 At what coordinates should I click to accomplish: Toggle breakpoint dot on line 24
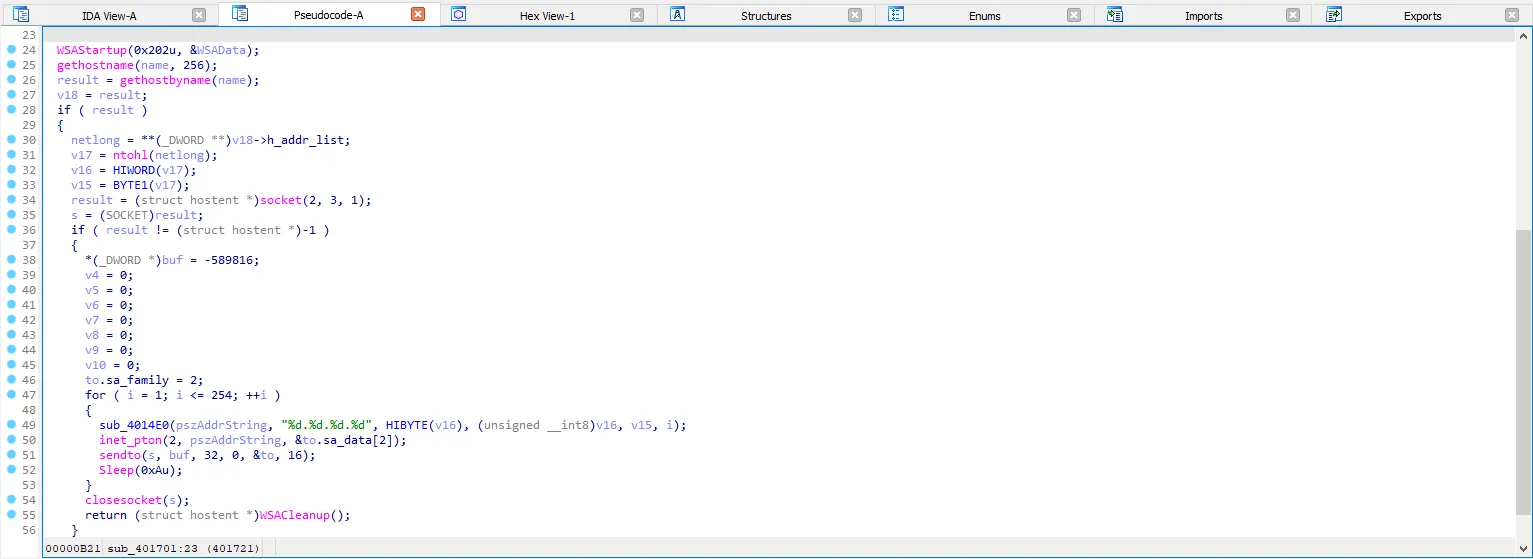coord(11,49)
